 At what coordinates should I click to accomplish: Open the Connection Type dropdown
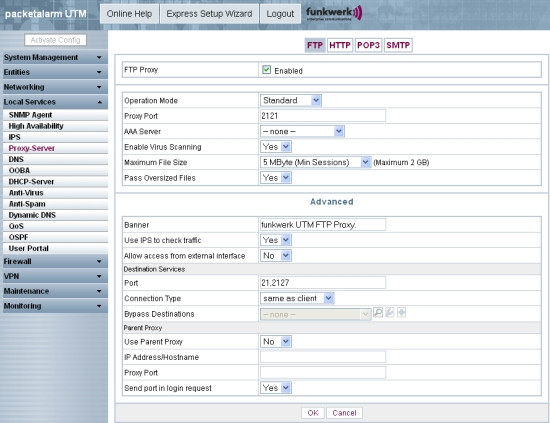(297, 298)
